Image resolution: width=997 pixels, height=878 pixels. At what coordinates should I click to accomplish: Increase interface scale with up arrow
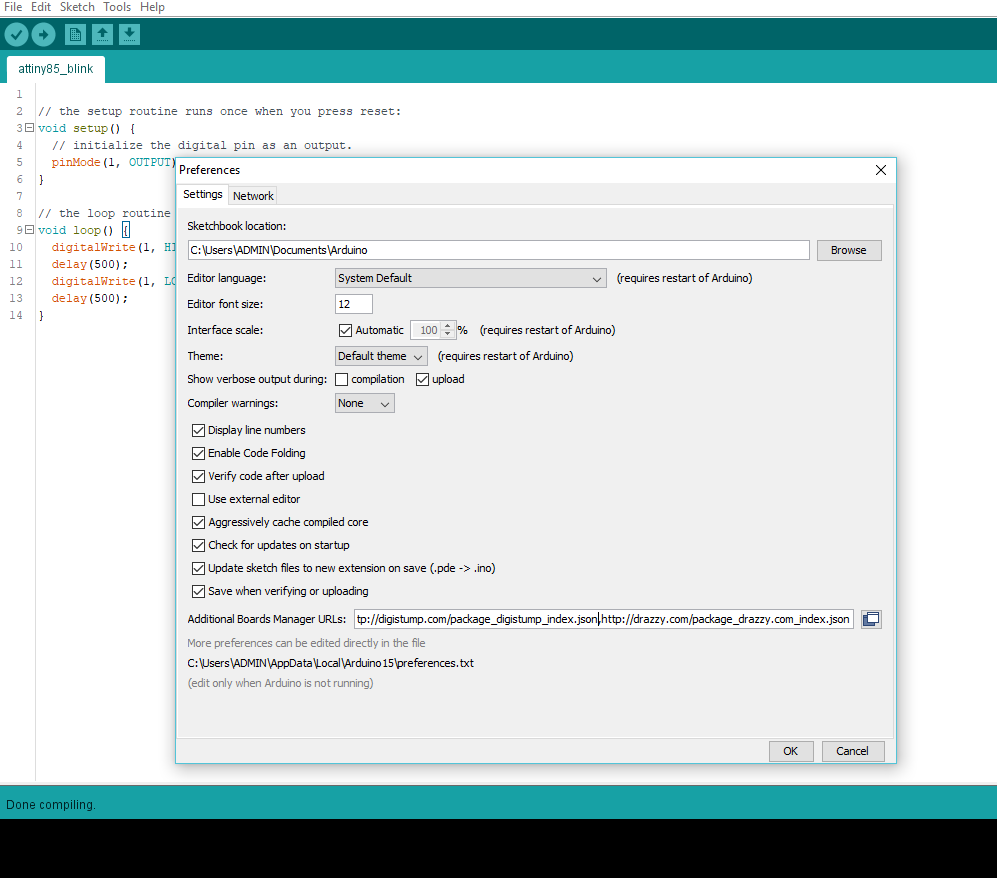coord(448,326)
